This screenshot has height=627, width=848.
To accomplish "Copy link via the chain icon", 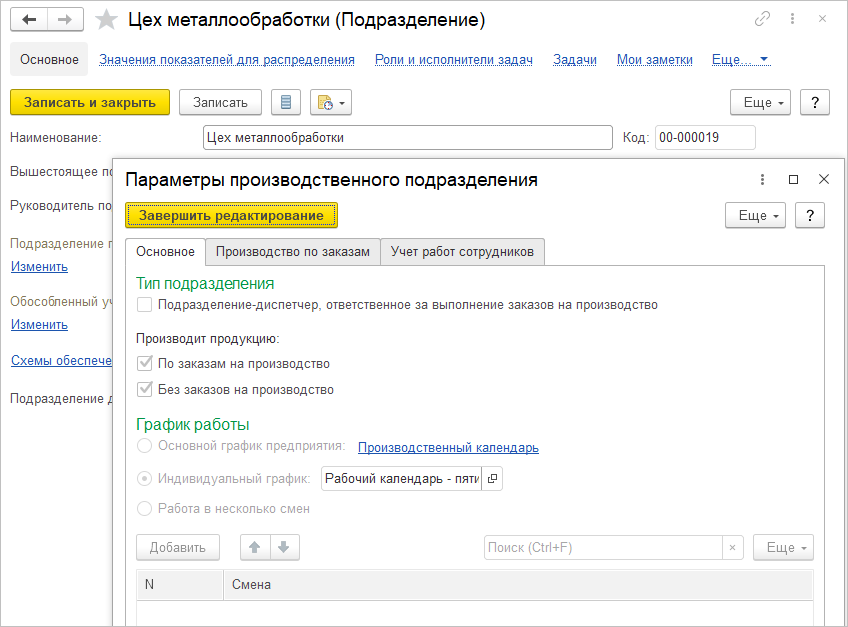I will (x=762, y=19).
